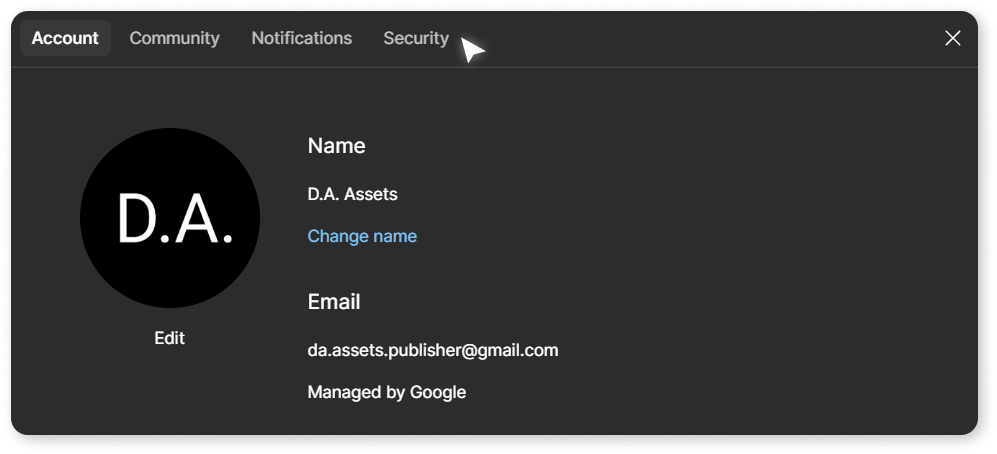Dismiss the dialog with the X icon
Image resolution: width=997 pixels, height=454 pixels.
point(952,38)
